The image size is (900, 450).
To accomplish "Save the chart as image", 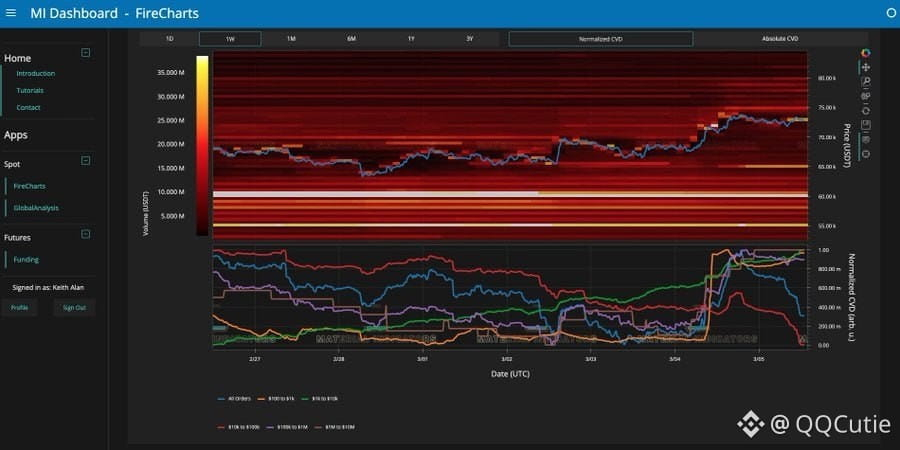I will coord(866,125).
